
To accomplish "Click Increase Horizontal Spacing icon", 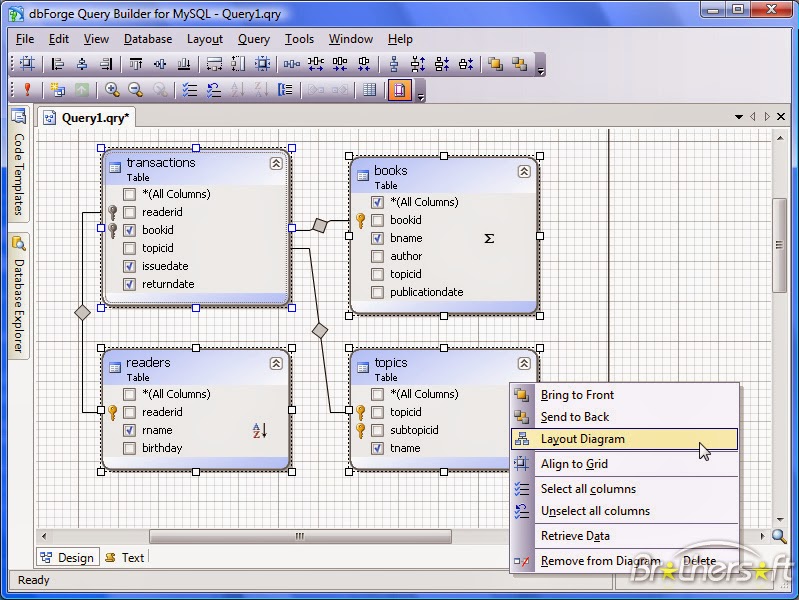I will point(316,64).
